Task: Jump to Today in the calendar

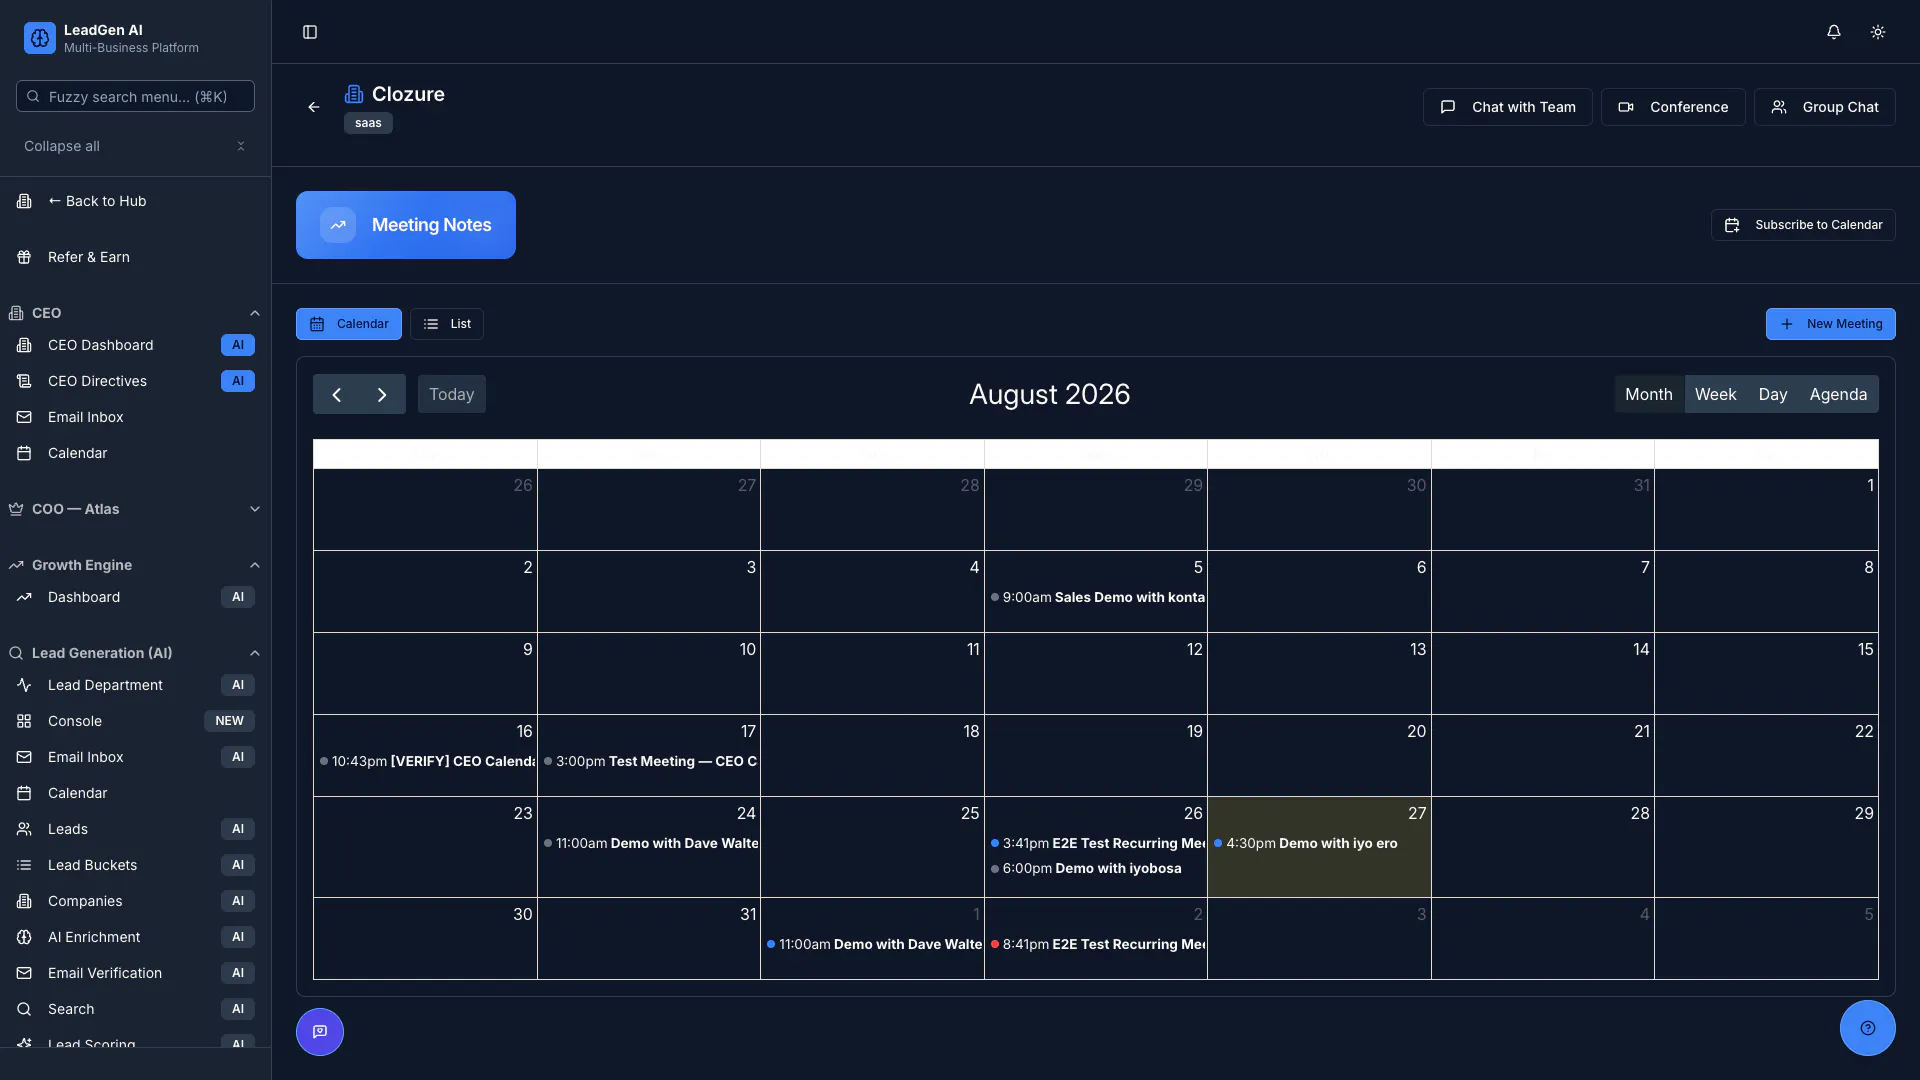Action: click(452, 394)
